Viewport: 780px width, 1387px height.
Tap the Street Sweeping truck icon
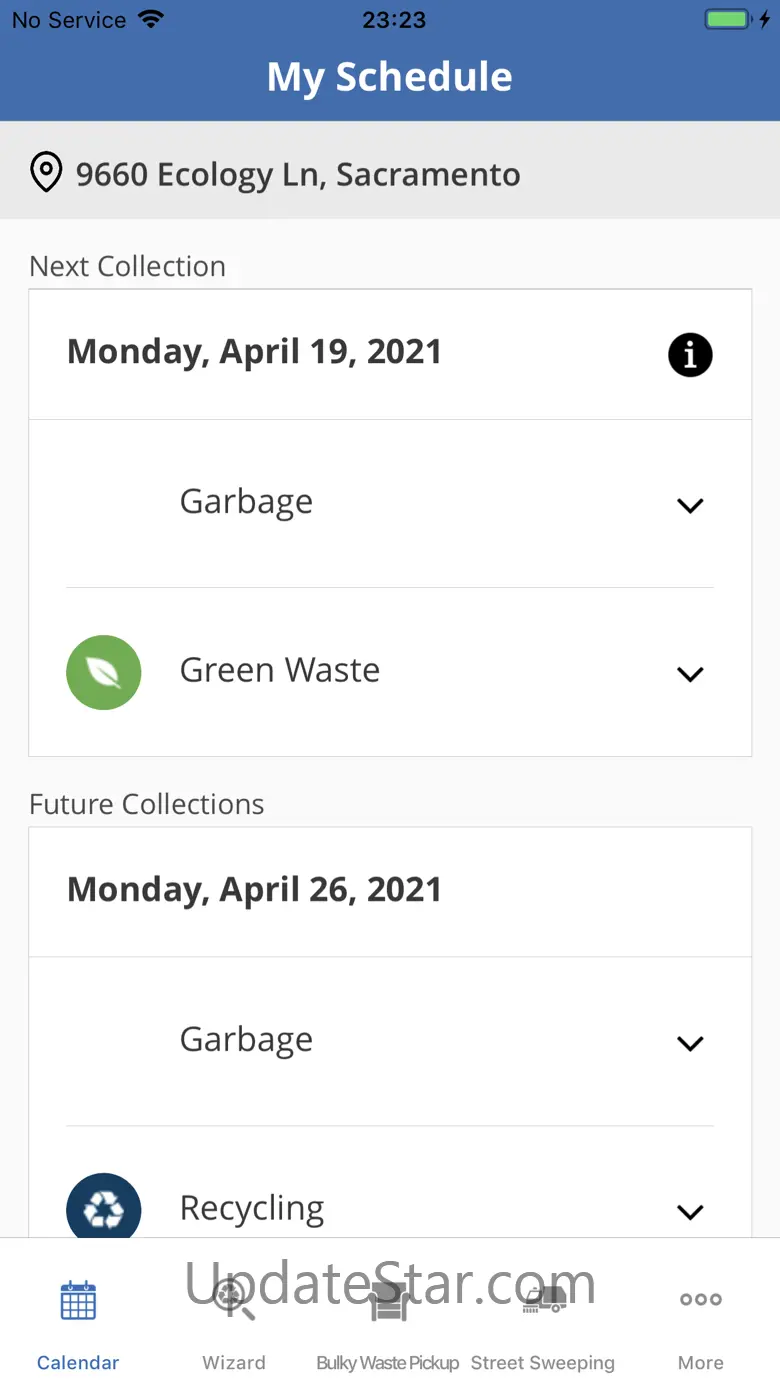[544, 1300]
